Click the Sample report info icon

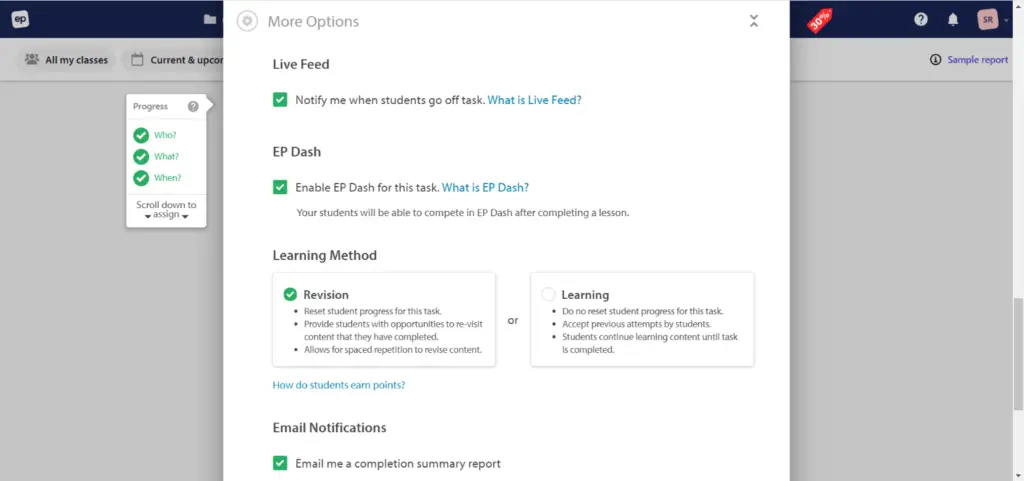click(x=936, y=60)
